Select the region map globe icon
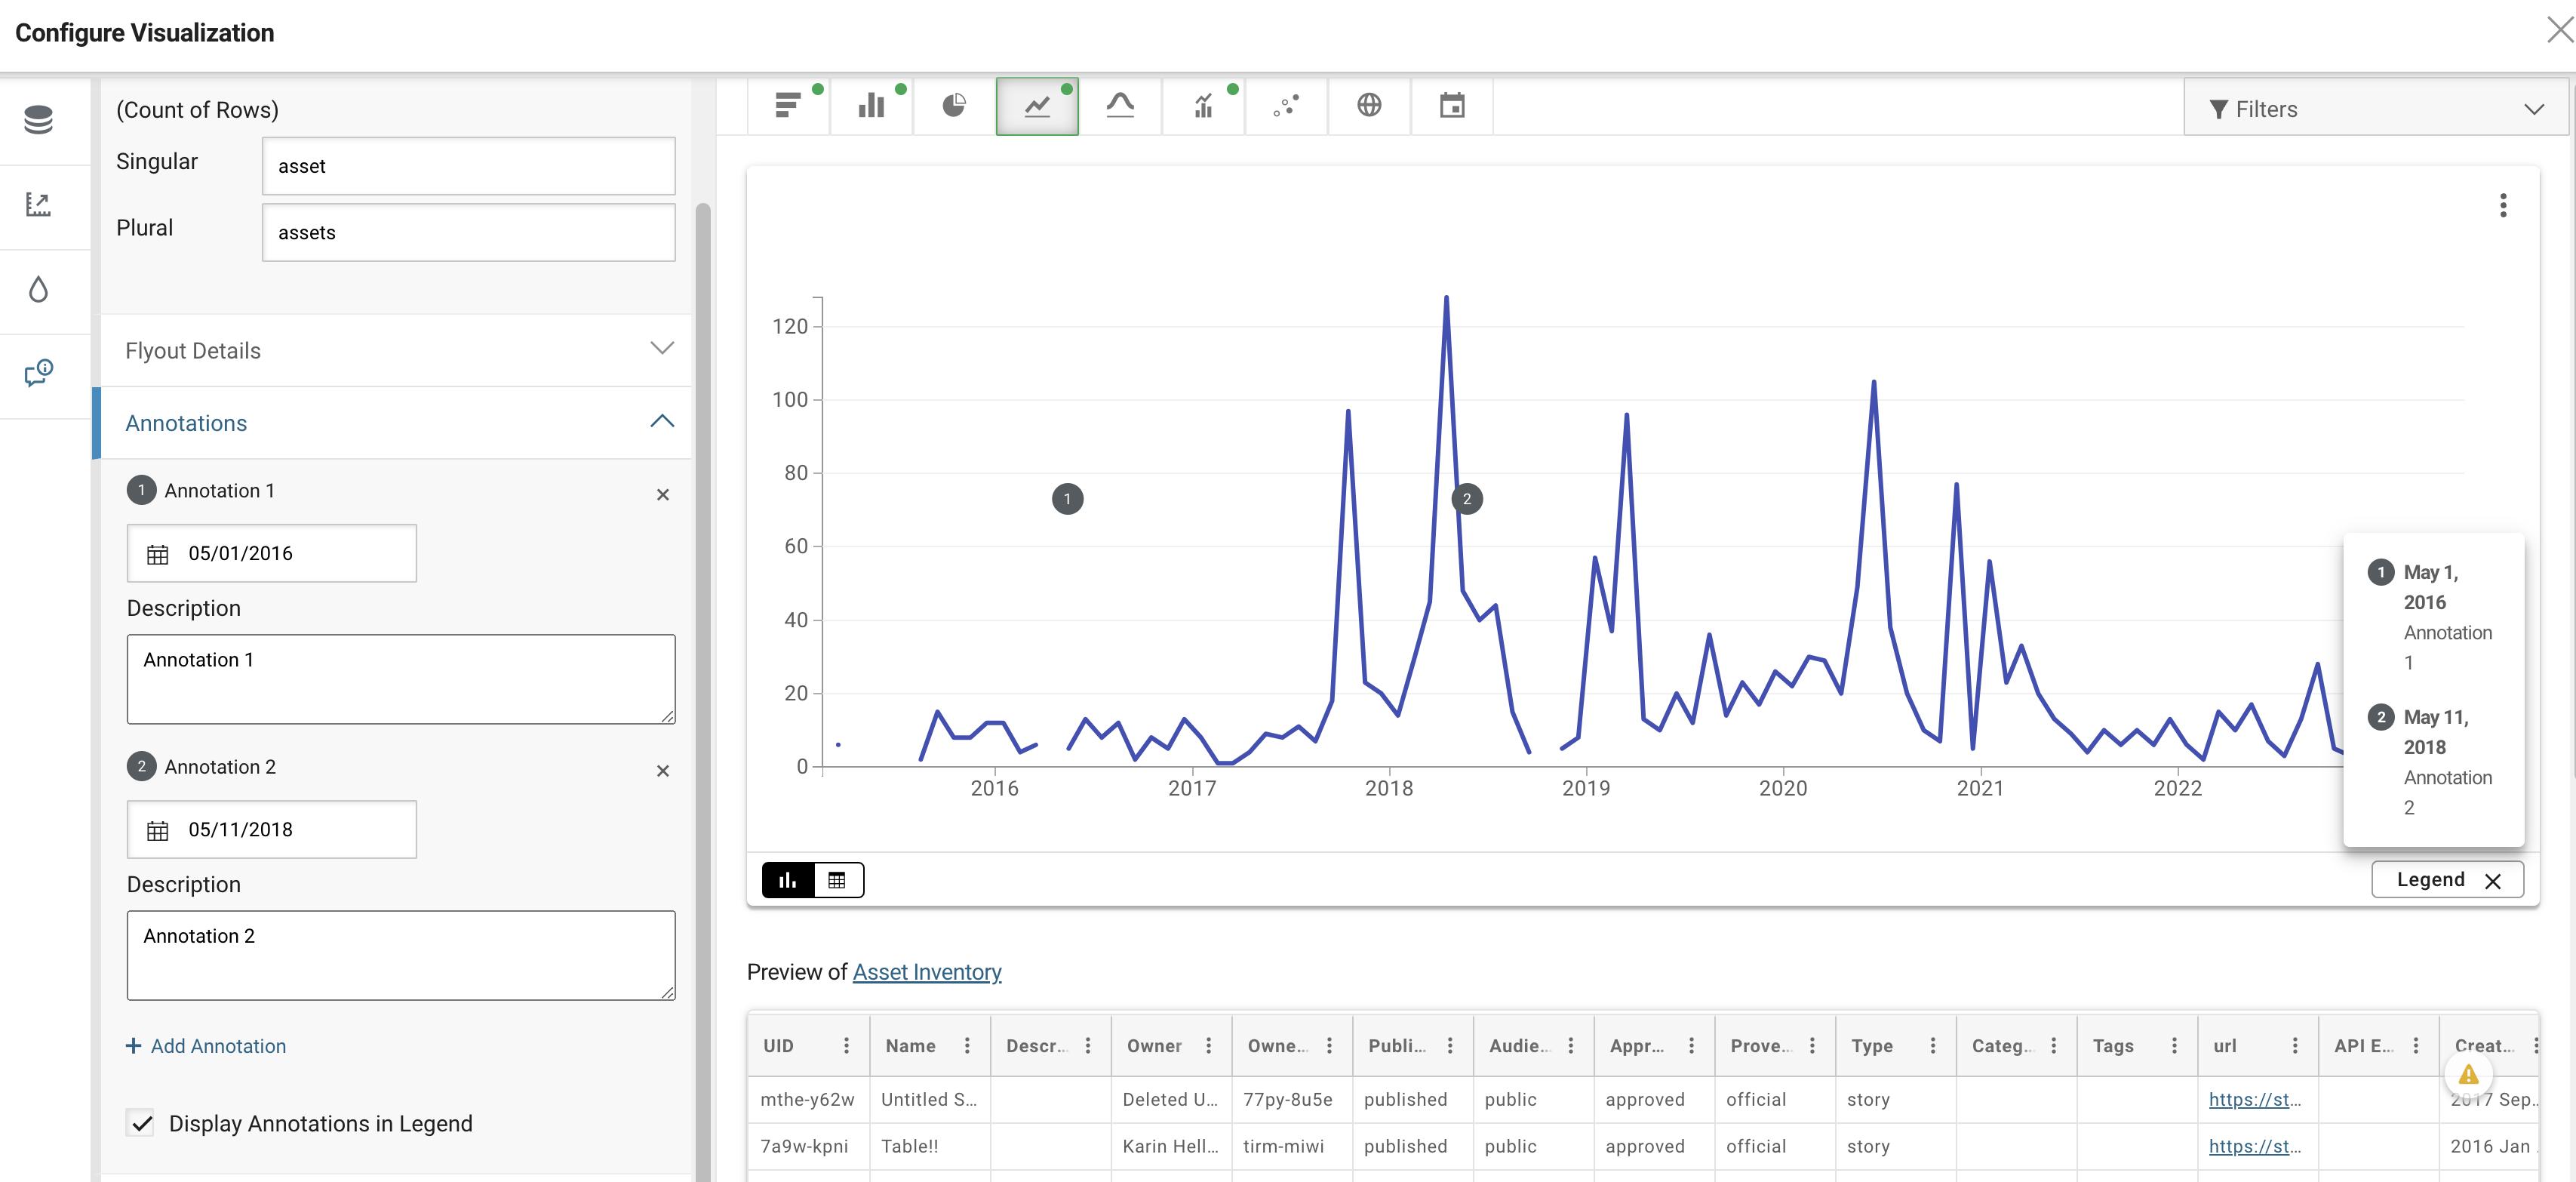 (x=1369, y=106)
